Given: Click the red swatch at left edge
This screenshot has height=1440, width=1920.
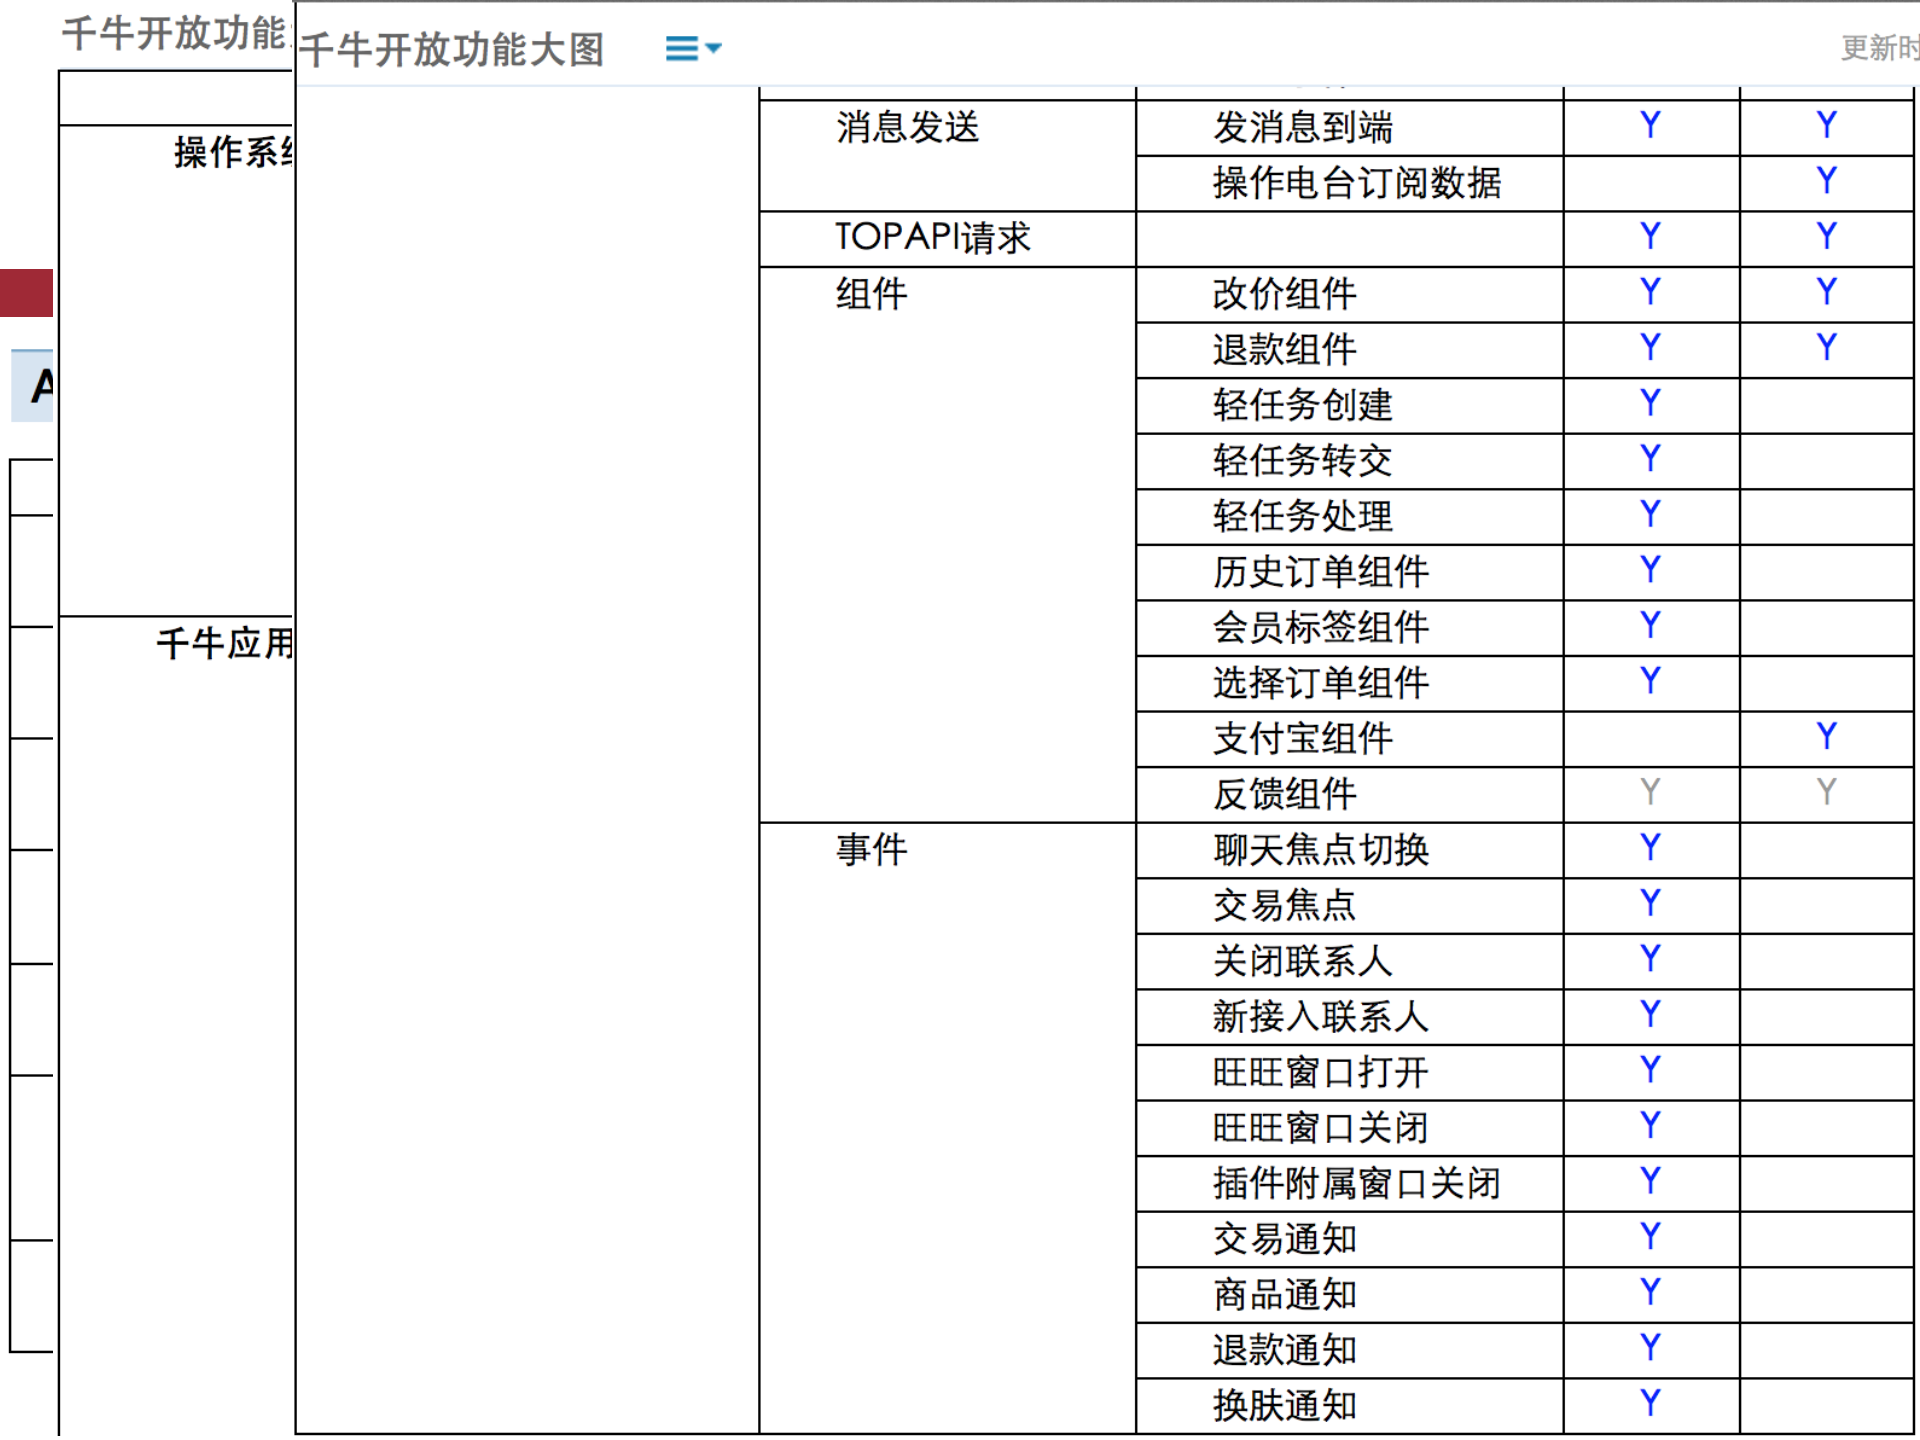Looking at the screenshot, I should pos(25,293).
